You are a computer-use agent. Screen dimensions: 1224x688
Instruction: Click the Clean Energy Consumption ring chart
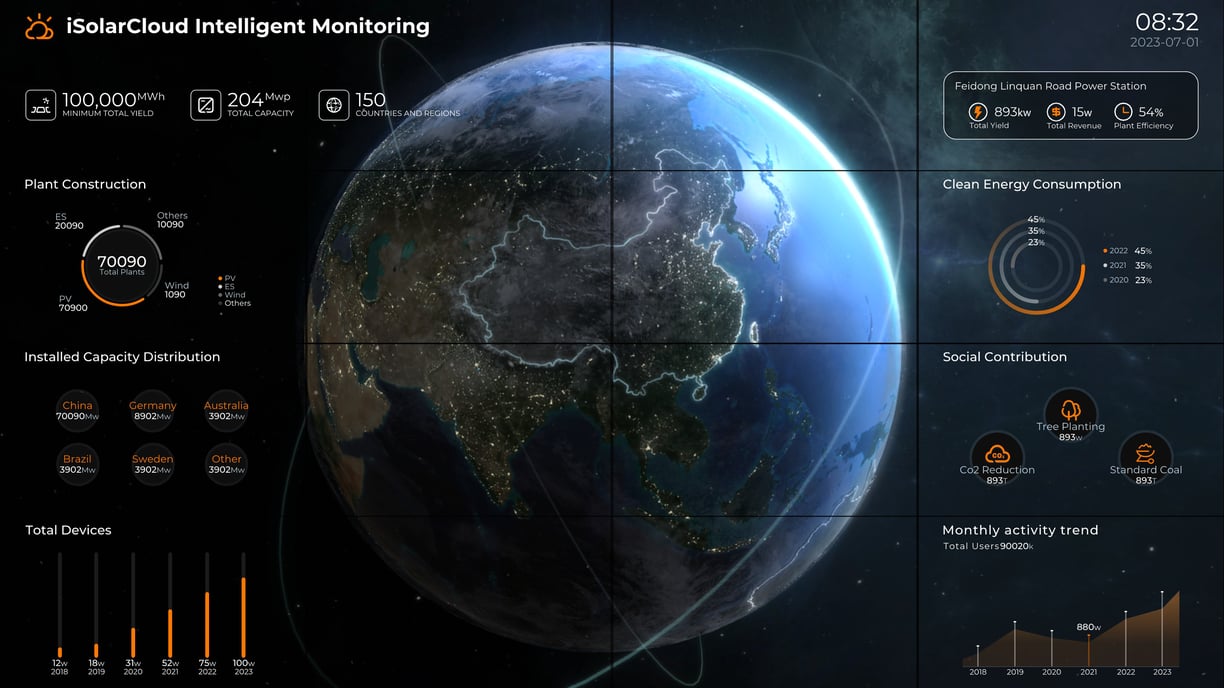1037,266
